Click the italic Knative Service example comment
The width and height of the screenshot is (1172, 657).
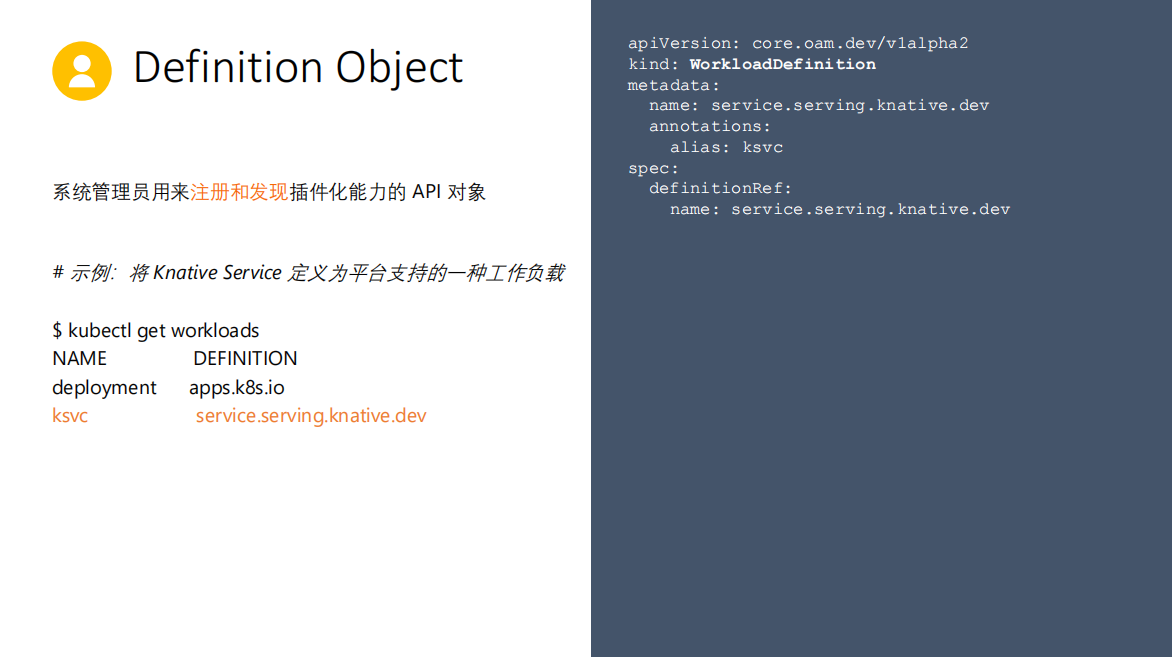pyautogui.click(x=308, y=272)
